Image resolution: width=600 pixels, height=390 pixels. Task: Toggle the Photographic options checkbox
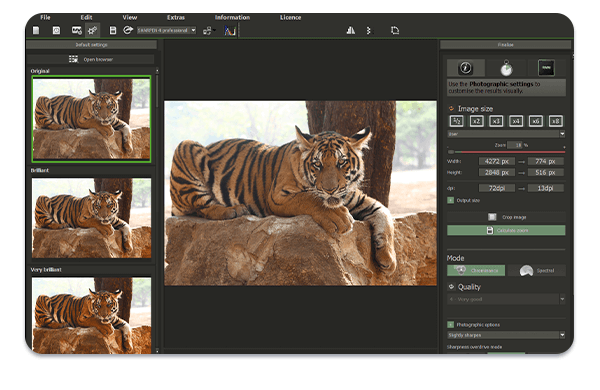451,325
